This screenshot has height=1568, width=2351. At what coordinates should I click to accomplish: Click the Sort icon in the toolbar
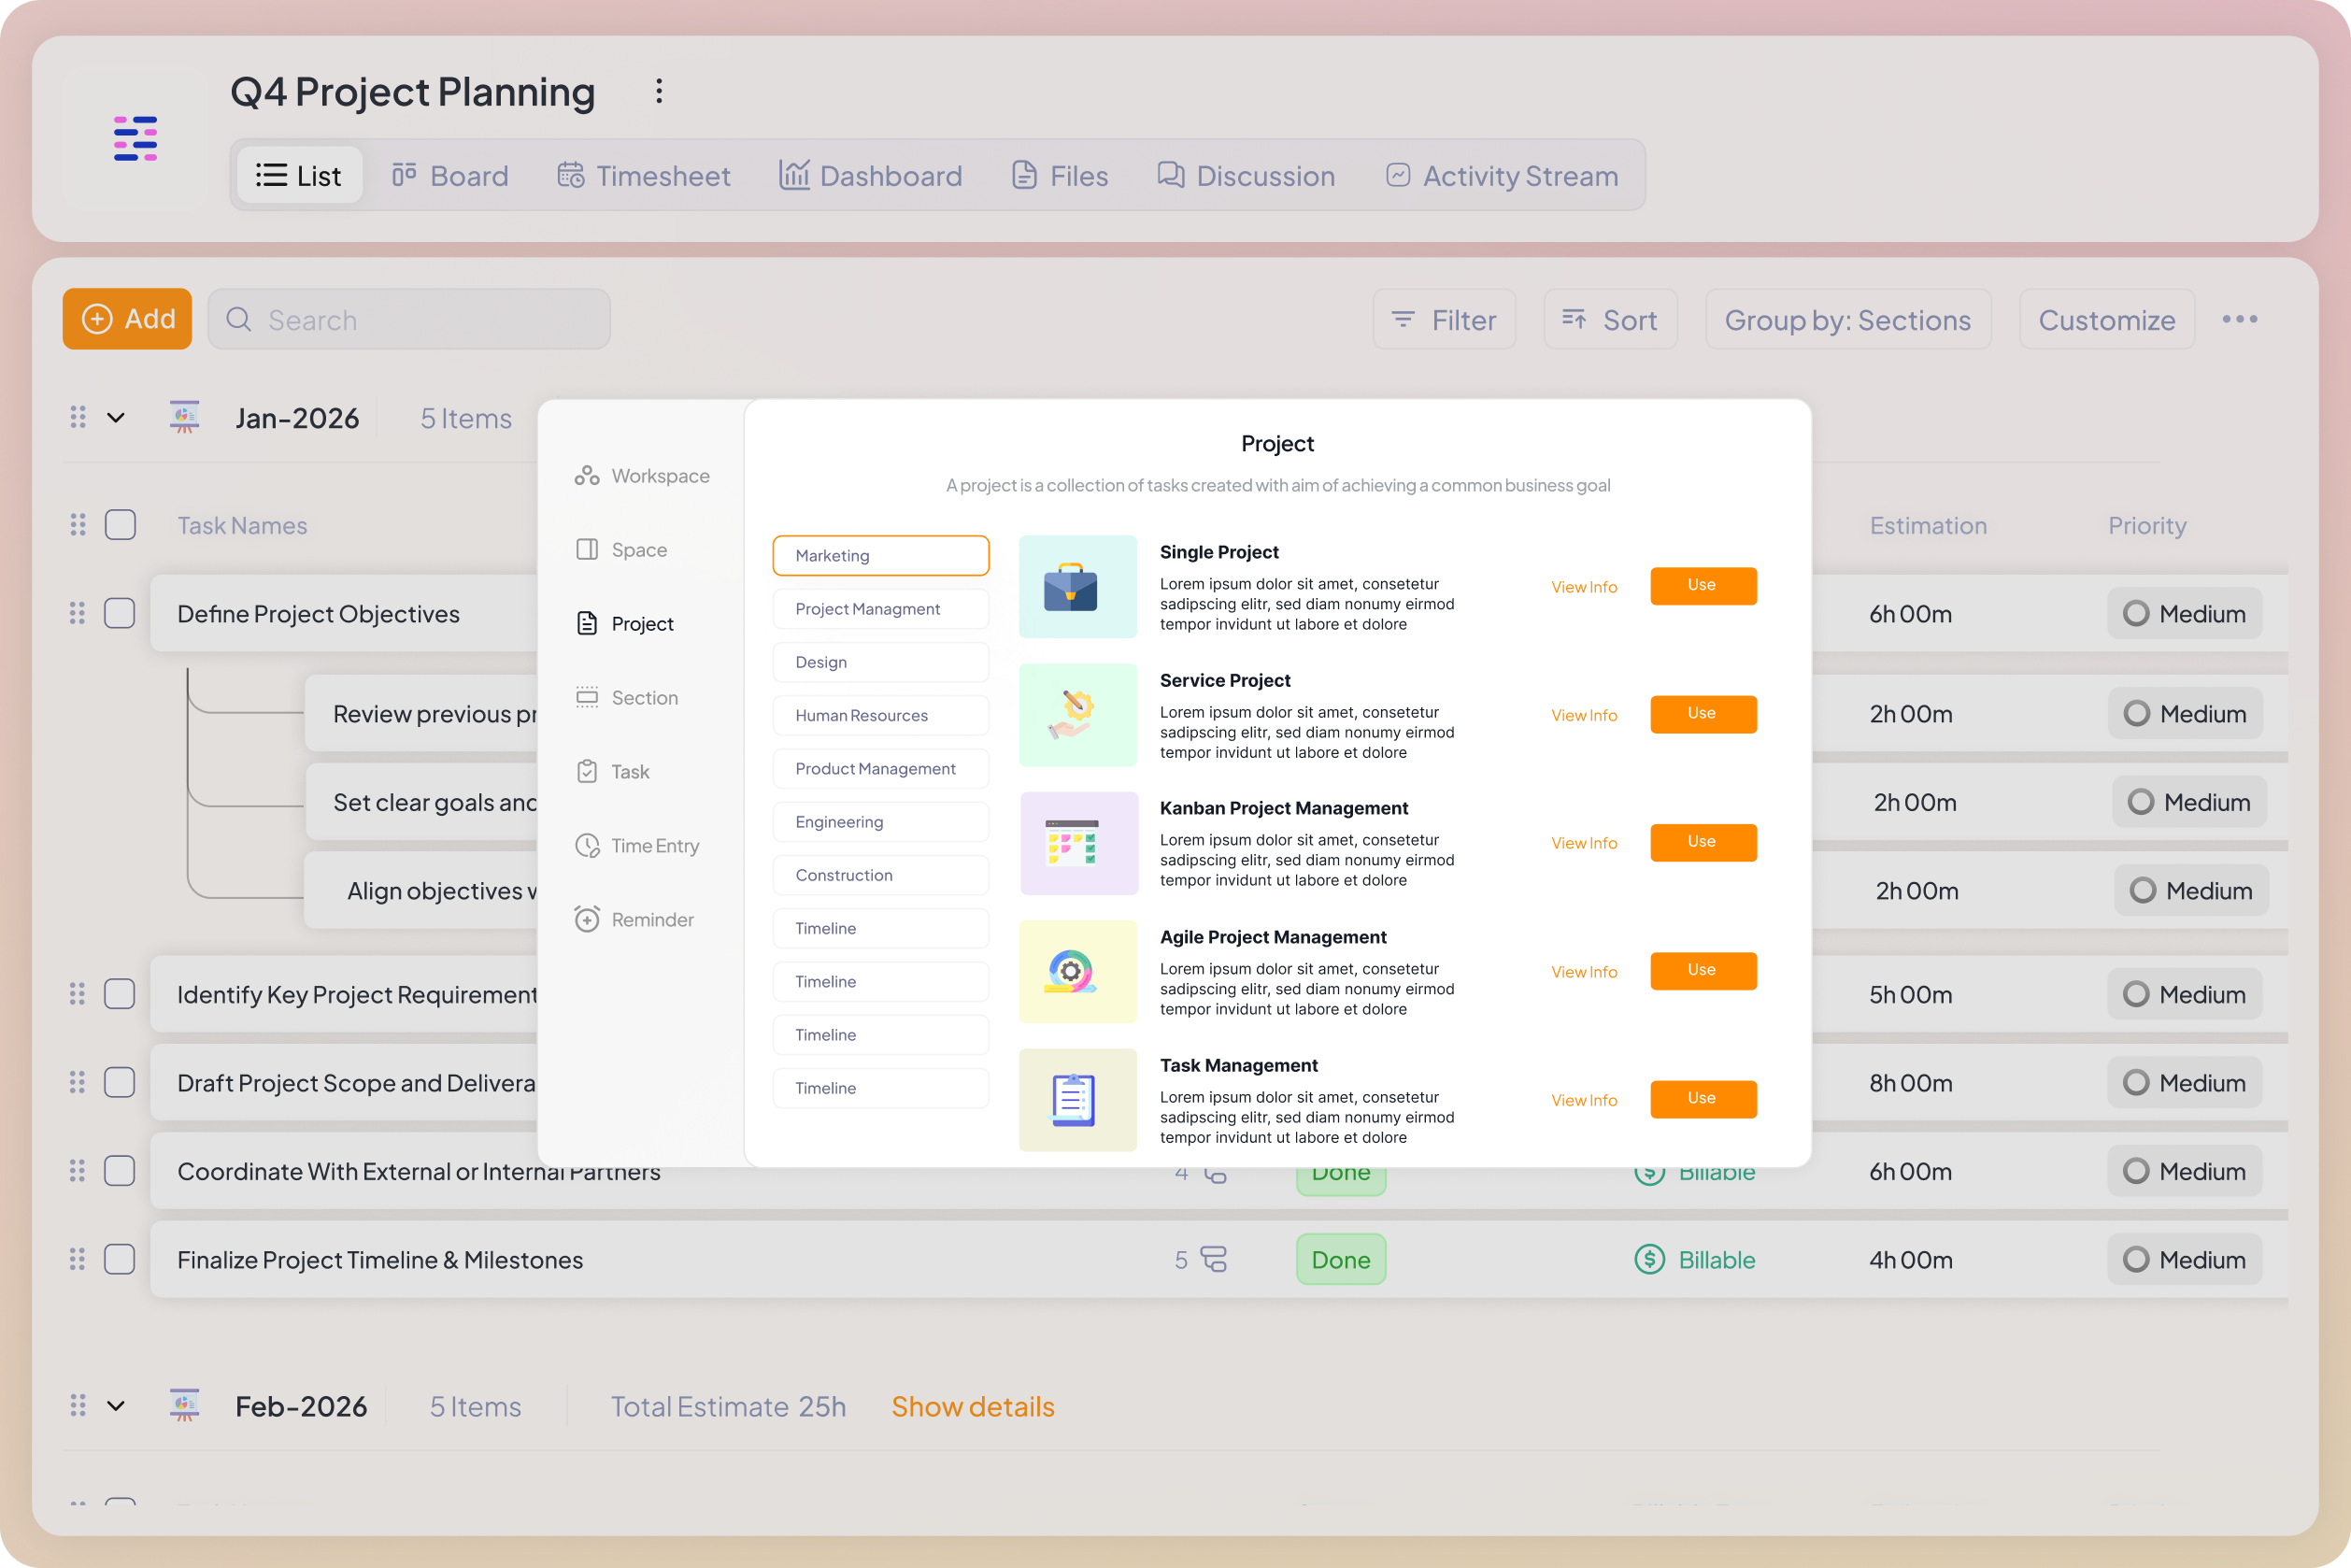click(x=1573, y=319)
